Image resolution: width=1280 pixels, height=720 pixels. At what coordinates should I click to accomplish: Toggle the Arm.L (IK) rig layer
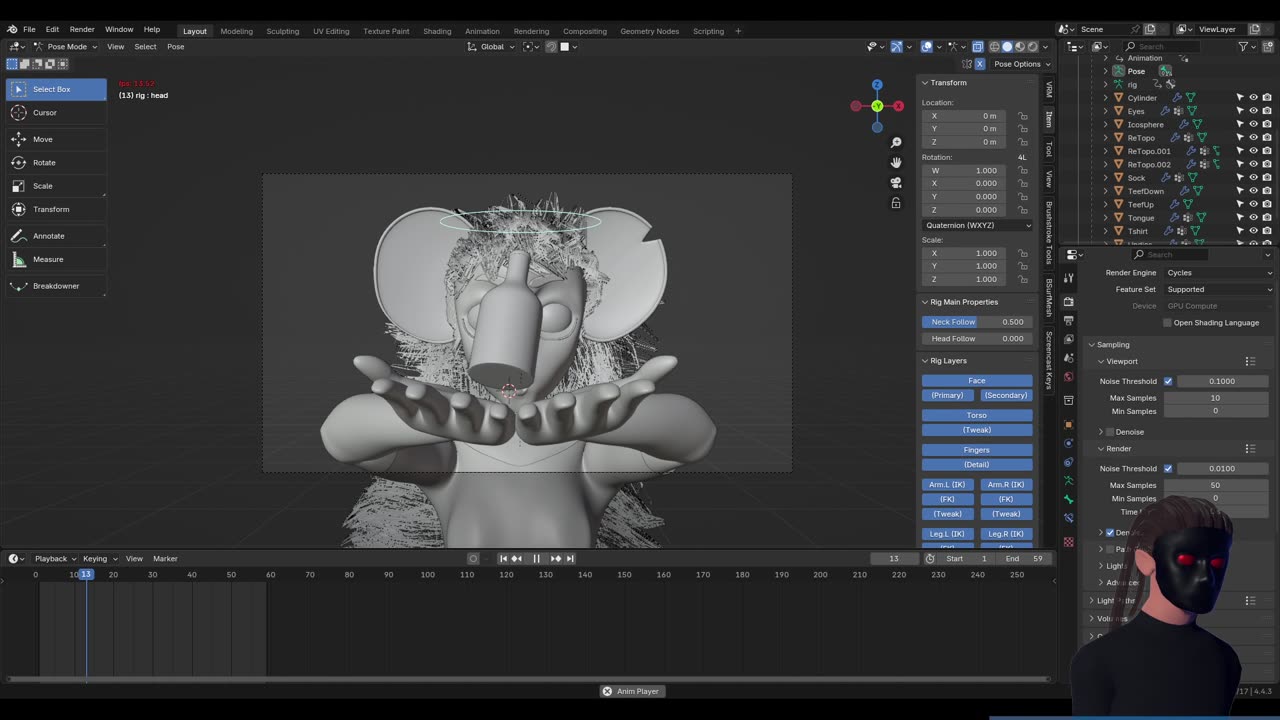point(947,485)
